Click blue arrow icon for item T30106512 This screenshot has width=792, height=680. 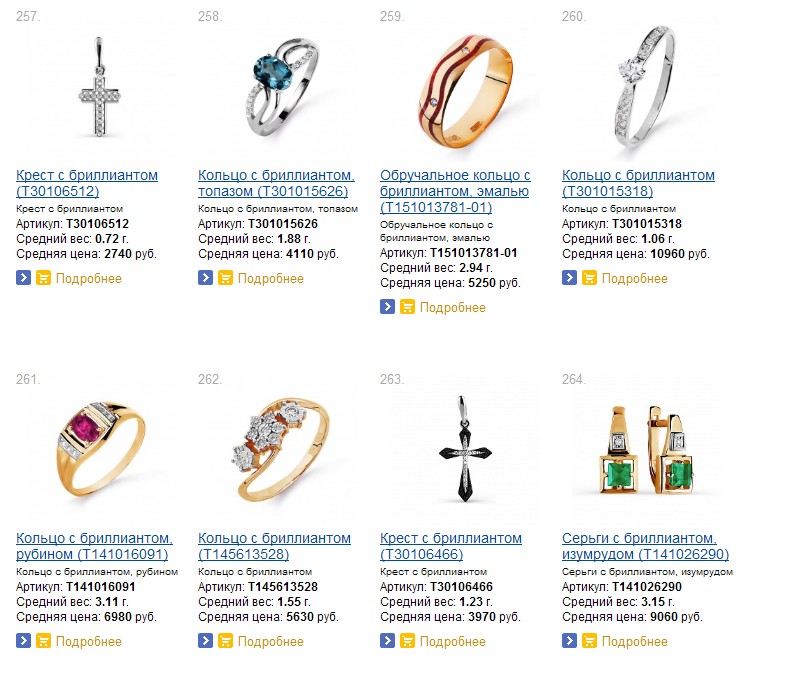pos(23,277)
